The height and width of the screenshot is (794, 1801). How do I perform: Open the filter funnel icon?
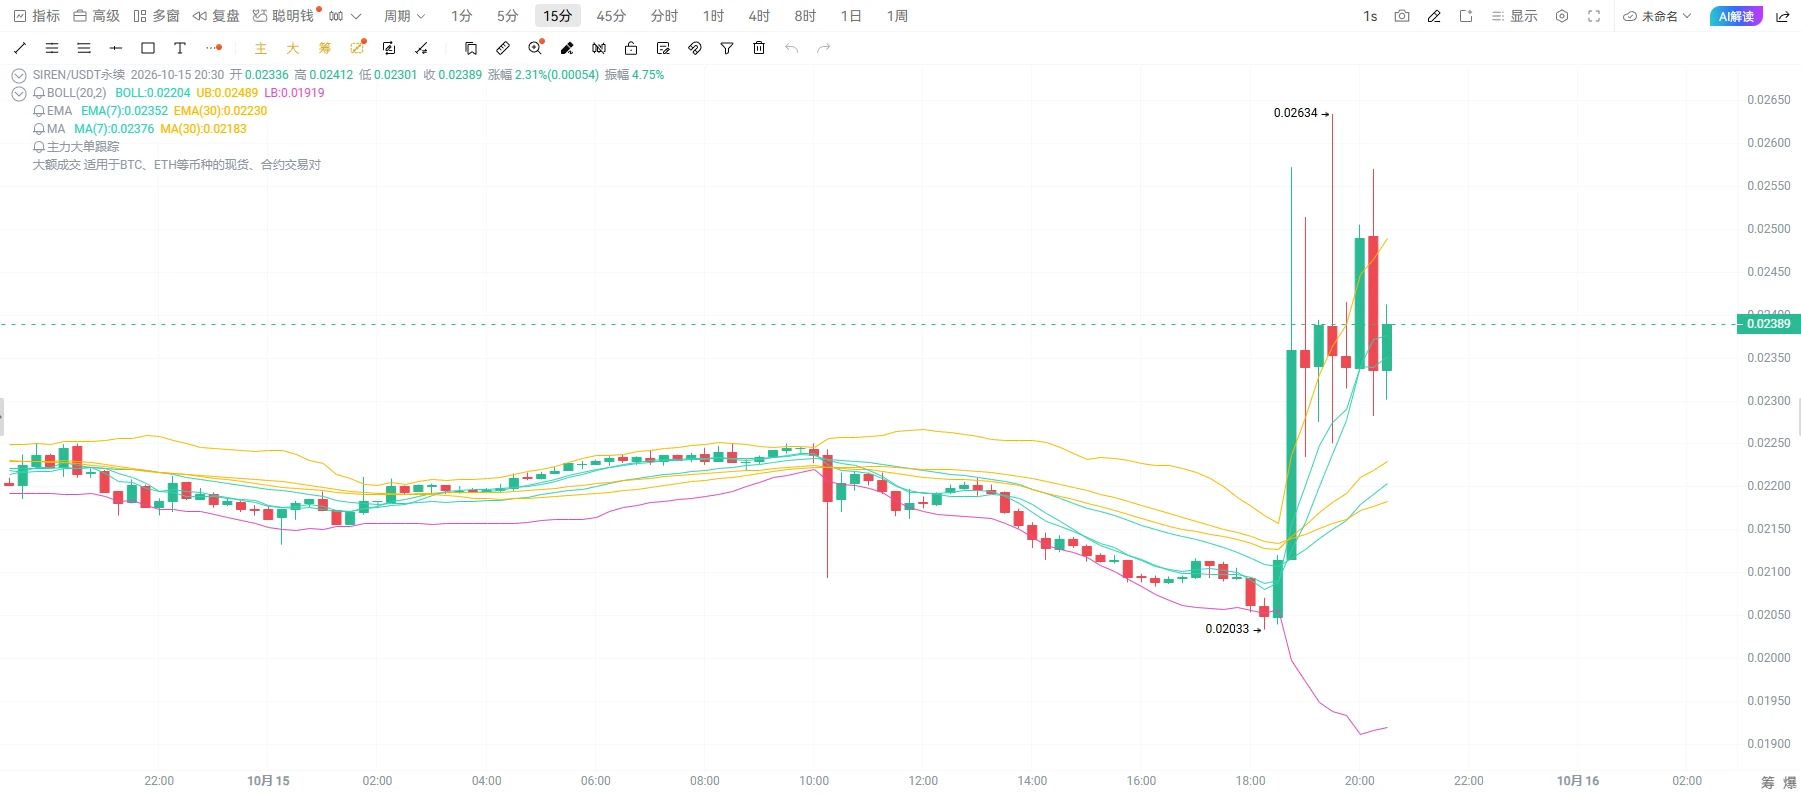pyautogui.click(x=727, y=48)
